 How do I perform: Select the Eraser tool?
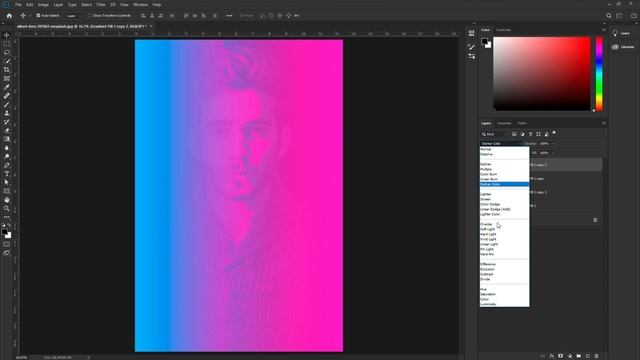pyautogui.click(x=7, y=131)
